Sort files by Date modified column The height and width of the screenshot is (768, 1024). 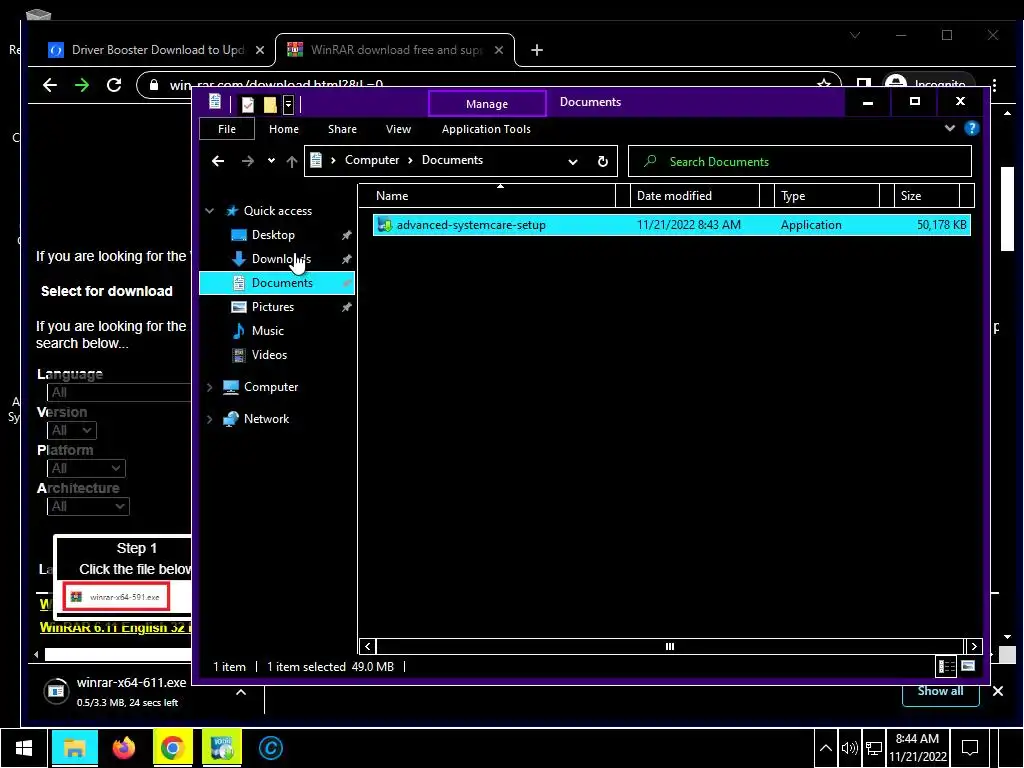click(x=695, y=196)
